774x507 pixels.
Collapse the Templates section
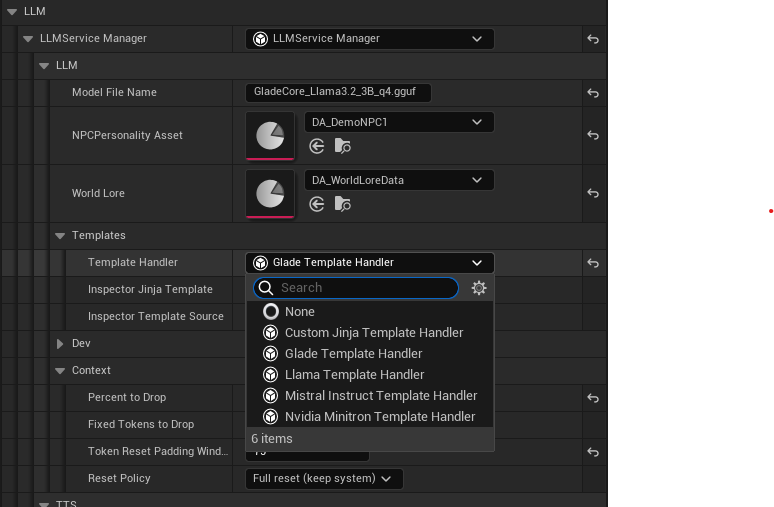pyautogui.click(x=60, y=235)
